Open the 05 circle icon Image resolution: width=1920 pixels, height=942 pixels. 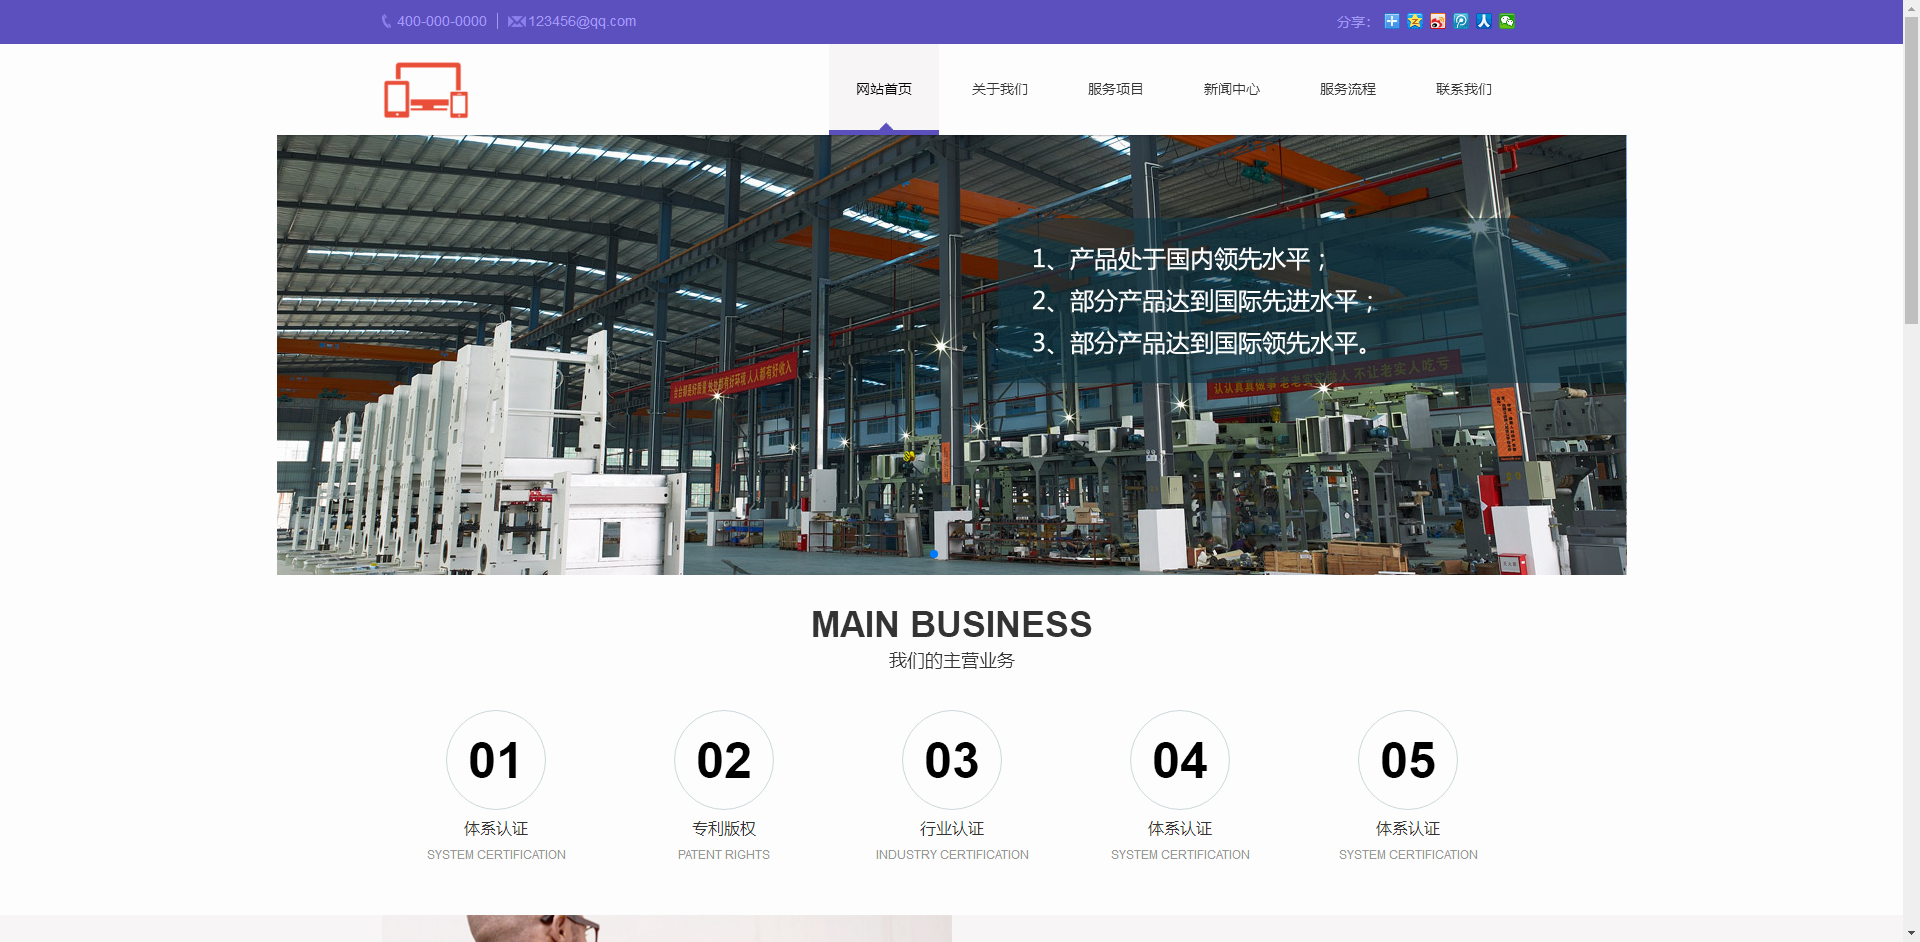click(x=1408, y=760)
